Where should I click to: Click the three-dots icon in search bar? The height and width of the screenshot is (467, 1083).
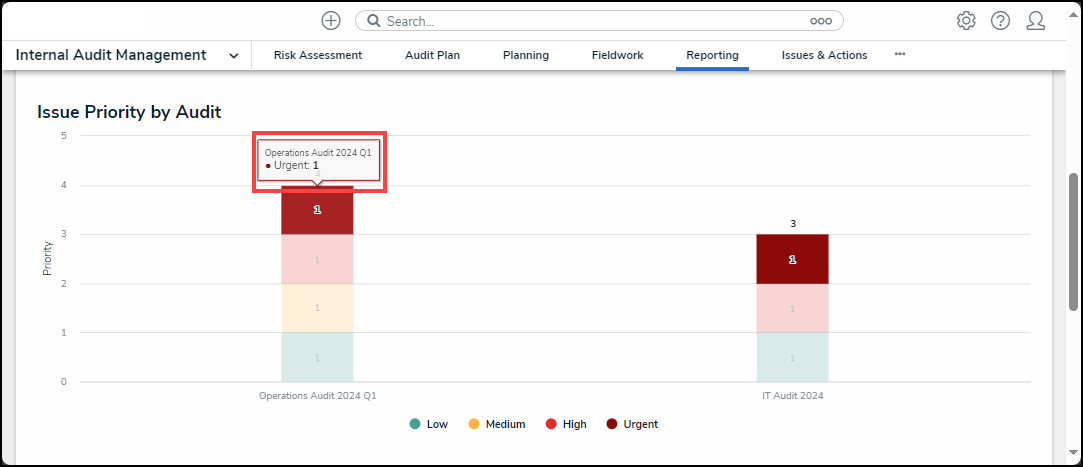[821, 21]
